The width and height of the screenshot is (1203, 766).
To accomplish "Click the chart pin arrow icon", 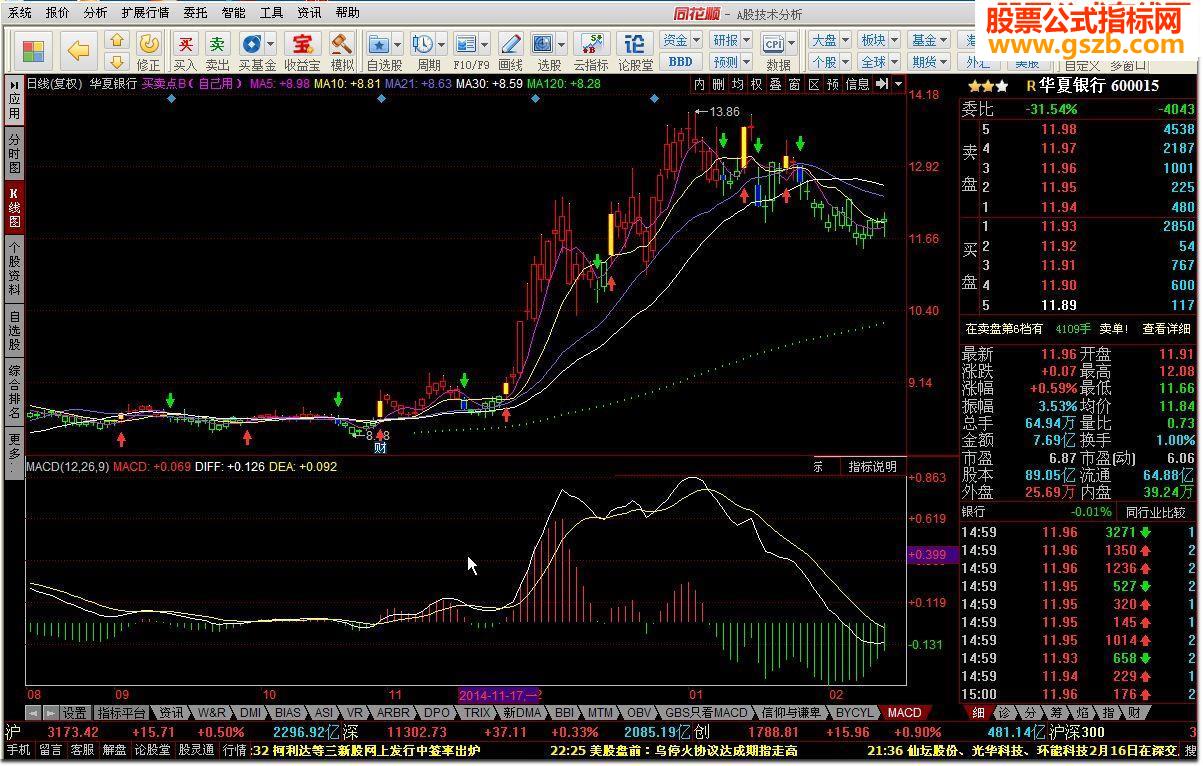I will pyautogui.click(x=881, y=84).
